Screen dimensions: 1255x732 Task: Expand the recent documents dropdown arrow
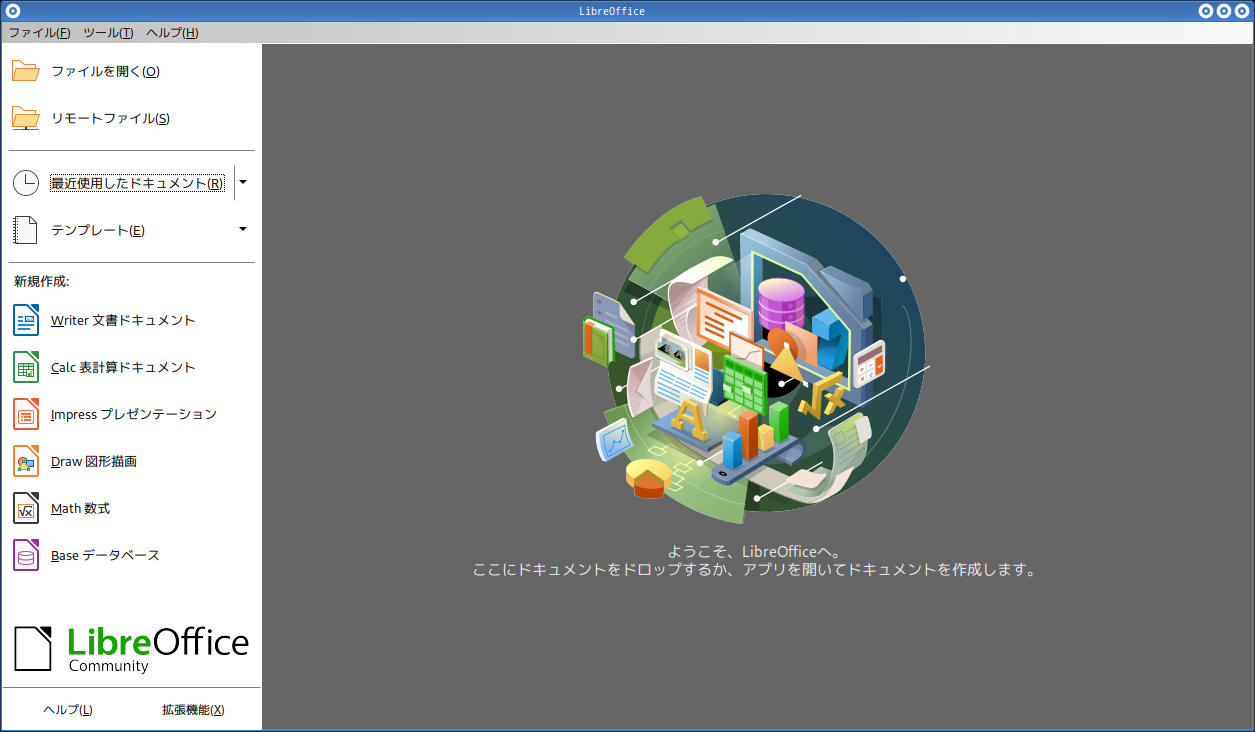pyautogui.click(x=243, y=183)
